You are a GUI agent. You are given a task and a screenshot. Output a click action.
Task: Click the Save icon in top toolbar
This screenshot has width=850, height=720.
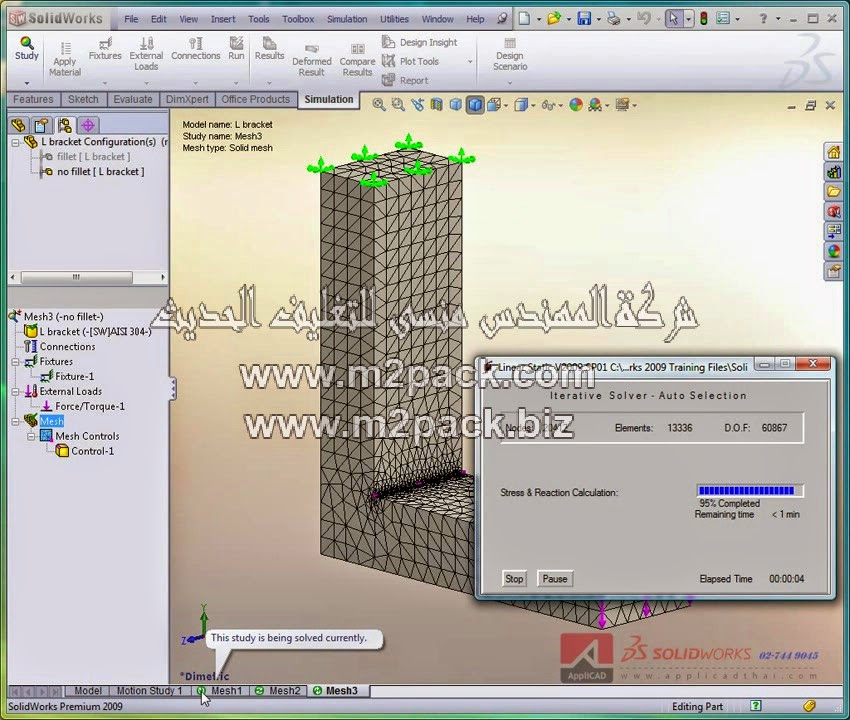tap(584, 18)
